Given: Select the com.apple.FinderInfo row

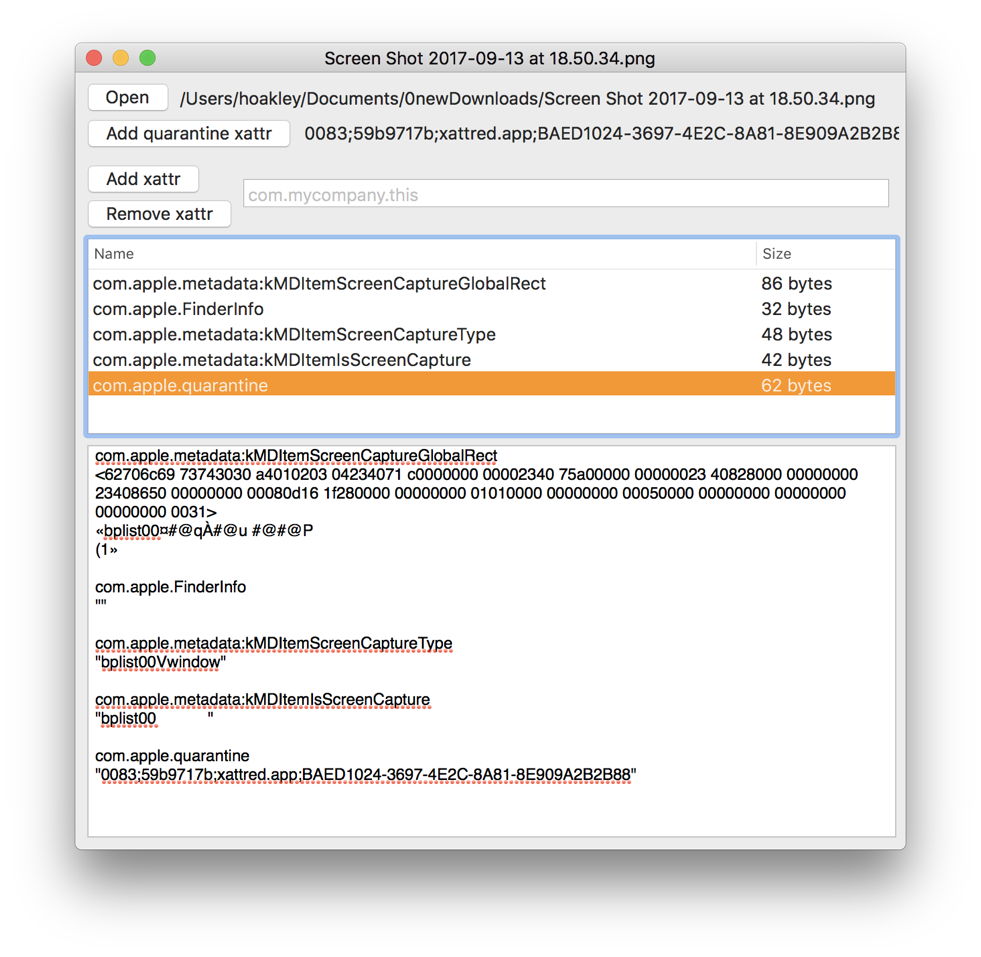Looking at the screenshot, I should (178, 309).
